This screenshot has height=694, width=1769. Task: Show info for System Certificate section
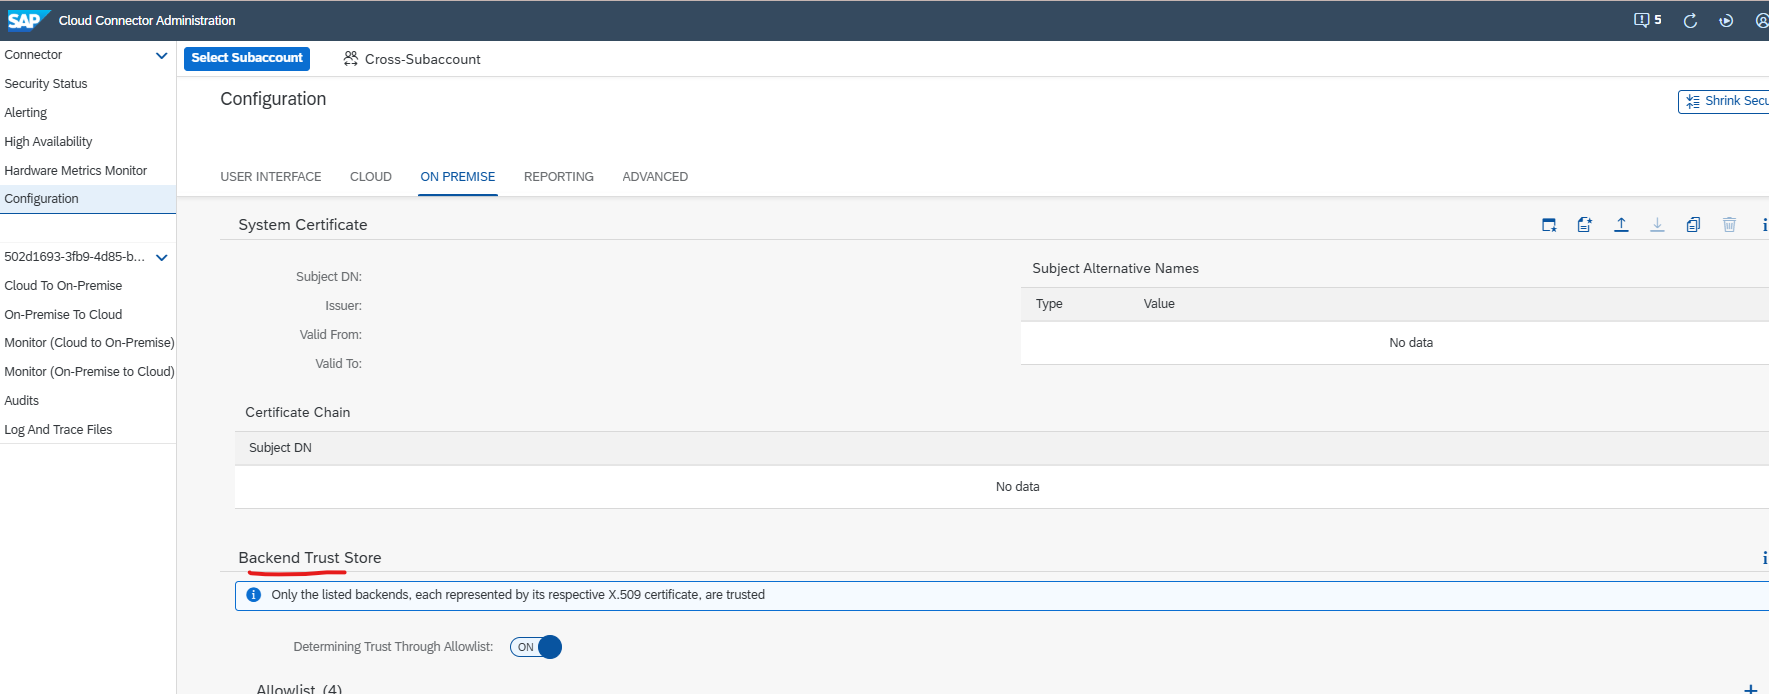click(x=1764, y=225)
